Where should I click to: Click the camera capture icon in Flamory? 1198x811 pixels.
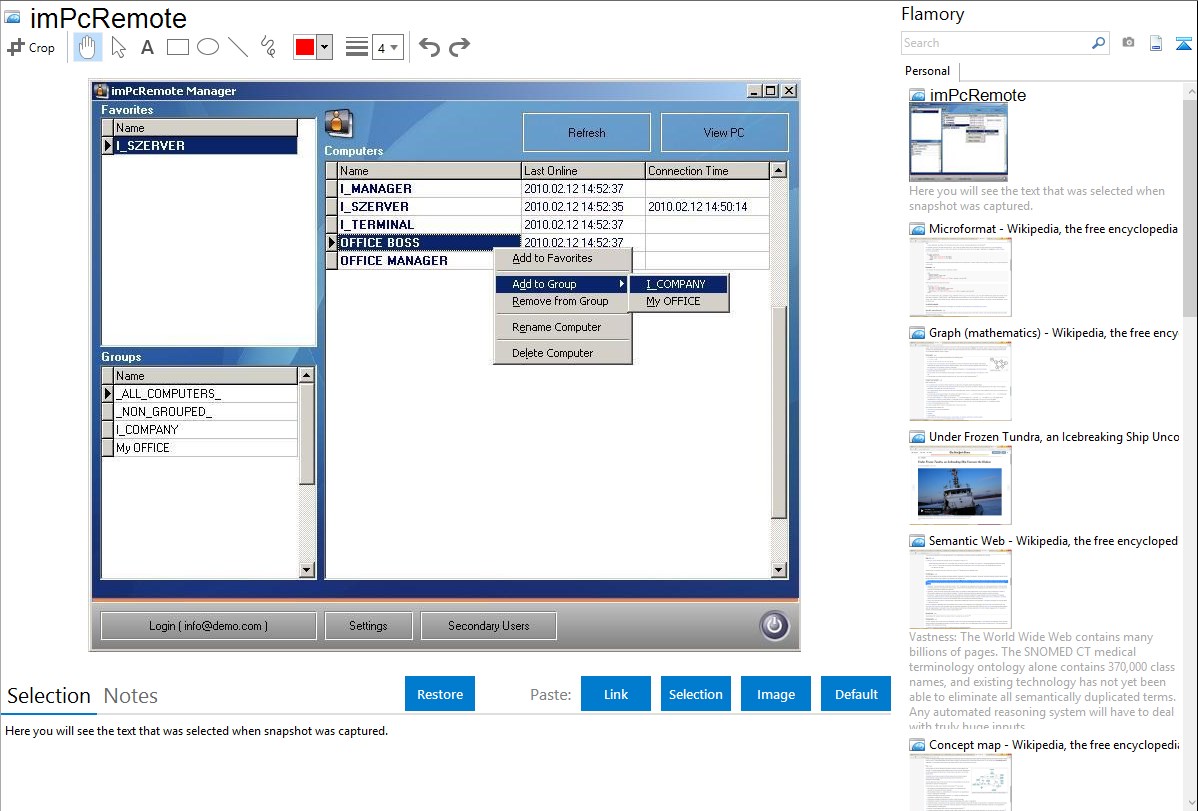pos(1128,43)
